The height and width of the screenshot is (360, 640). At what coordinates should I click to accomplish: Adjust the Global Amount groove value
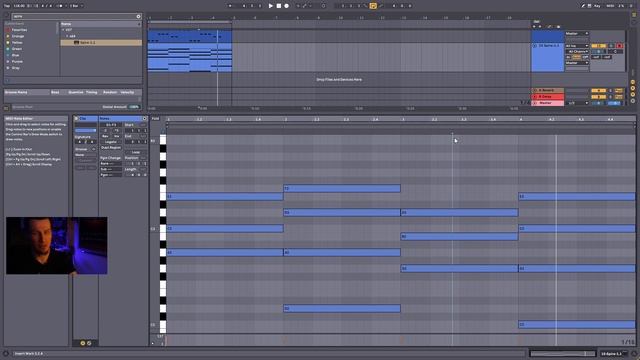click(x=134, y=107)
